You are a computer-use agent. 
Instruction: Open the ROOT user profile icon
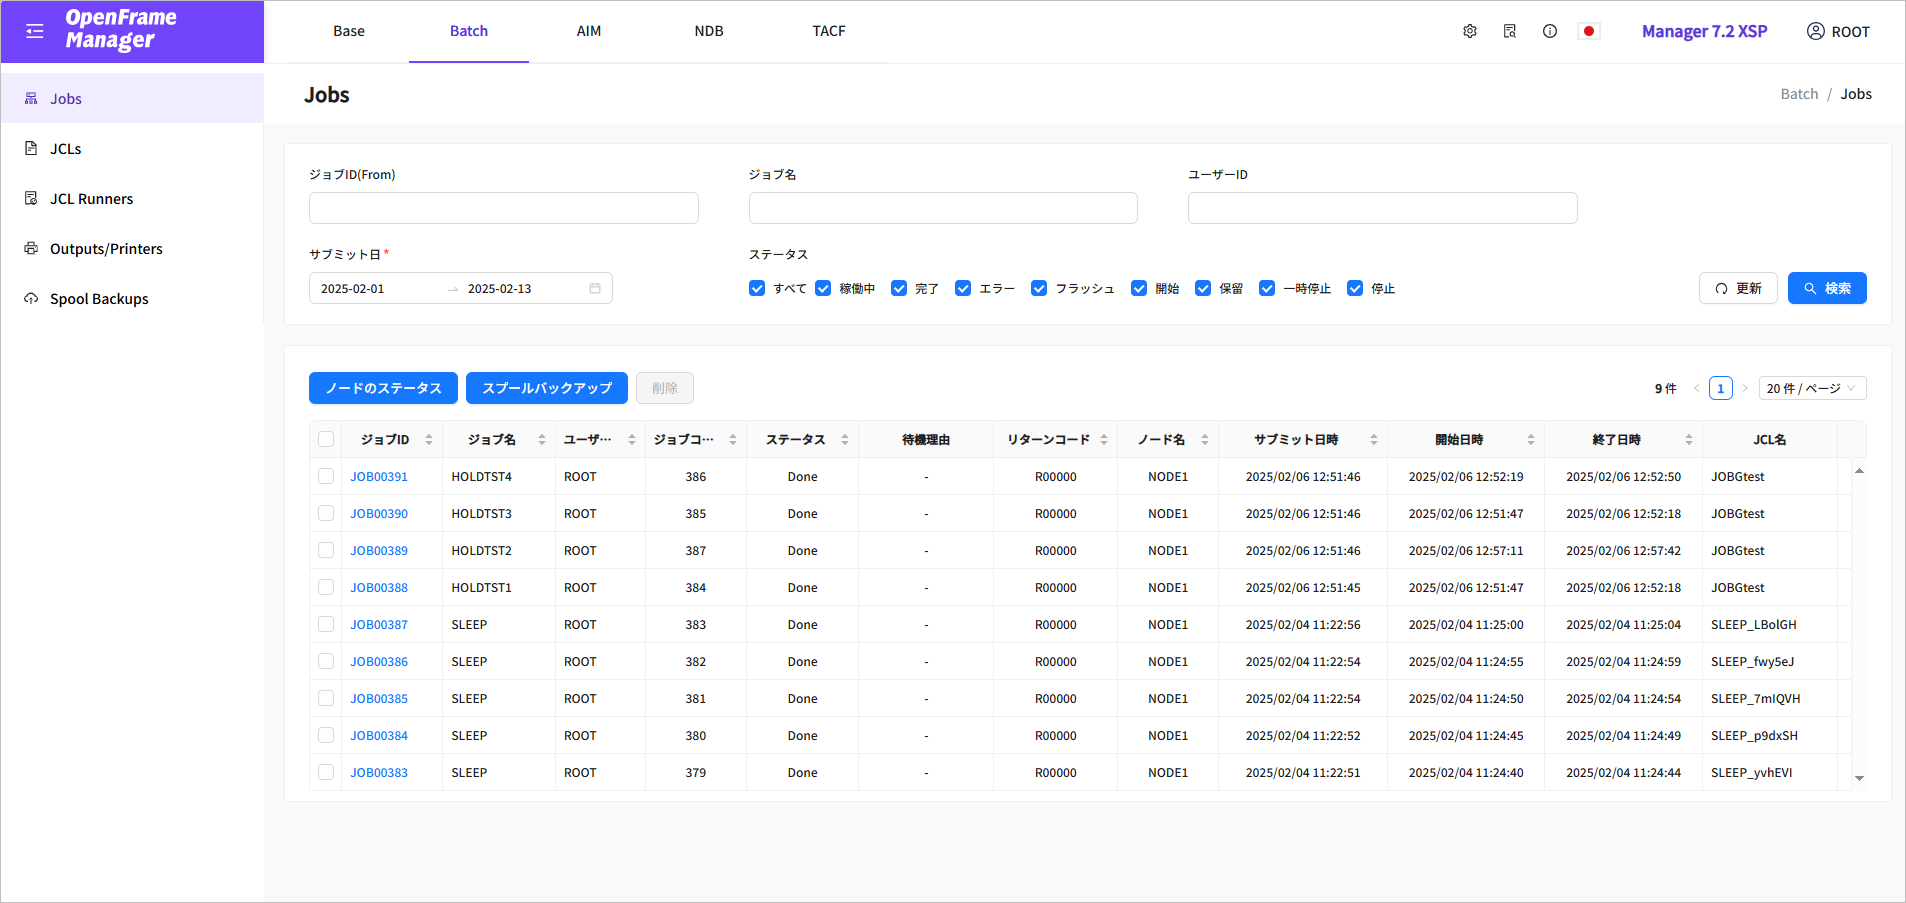1815,31
